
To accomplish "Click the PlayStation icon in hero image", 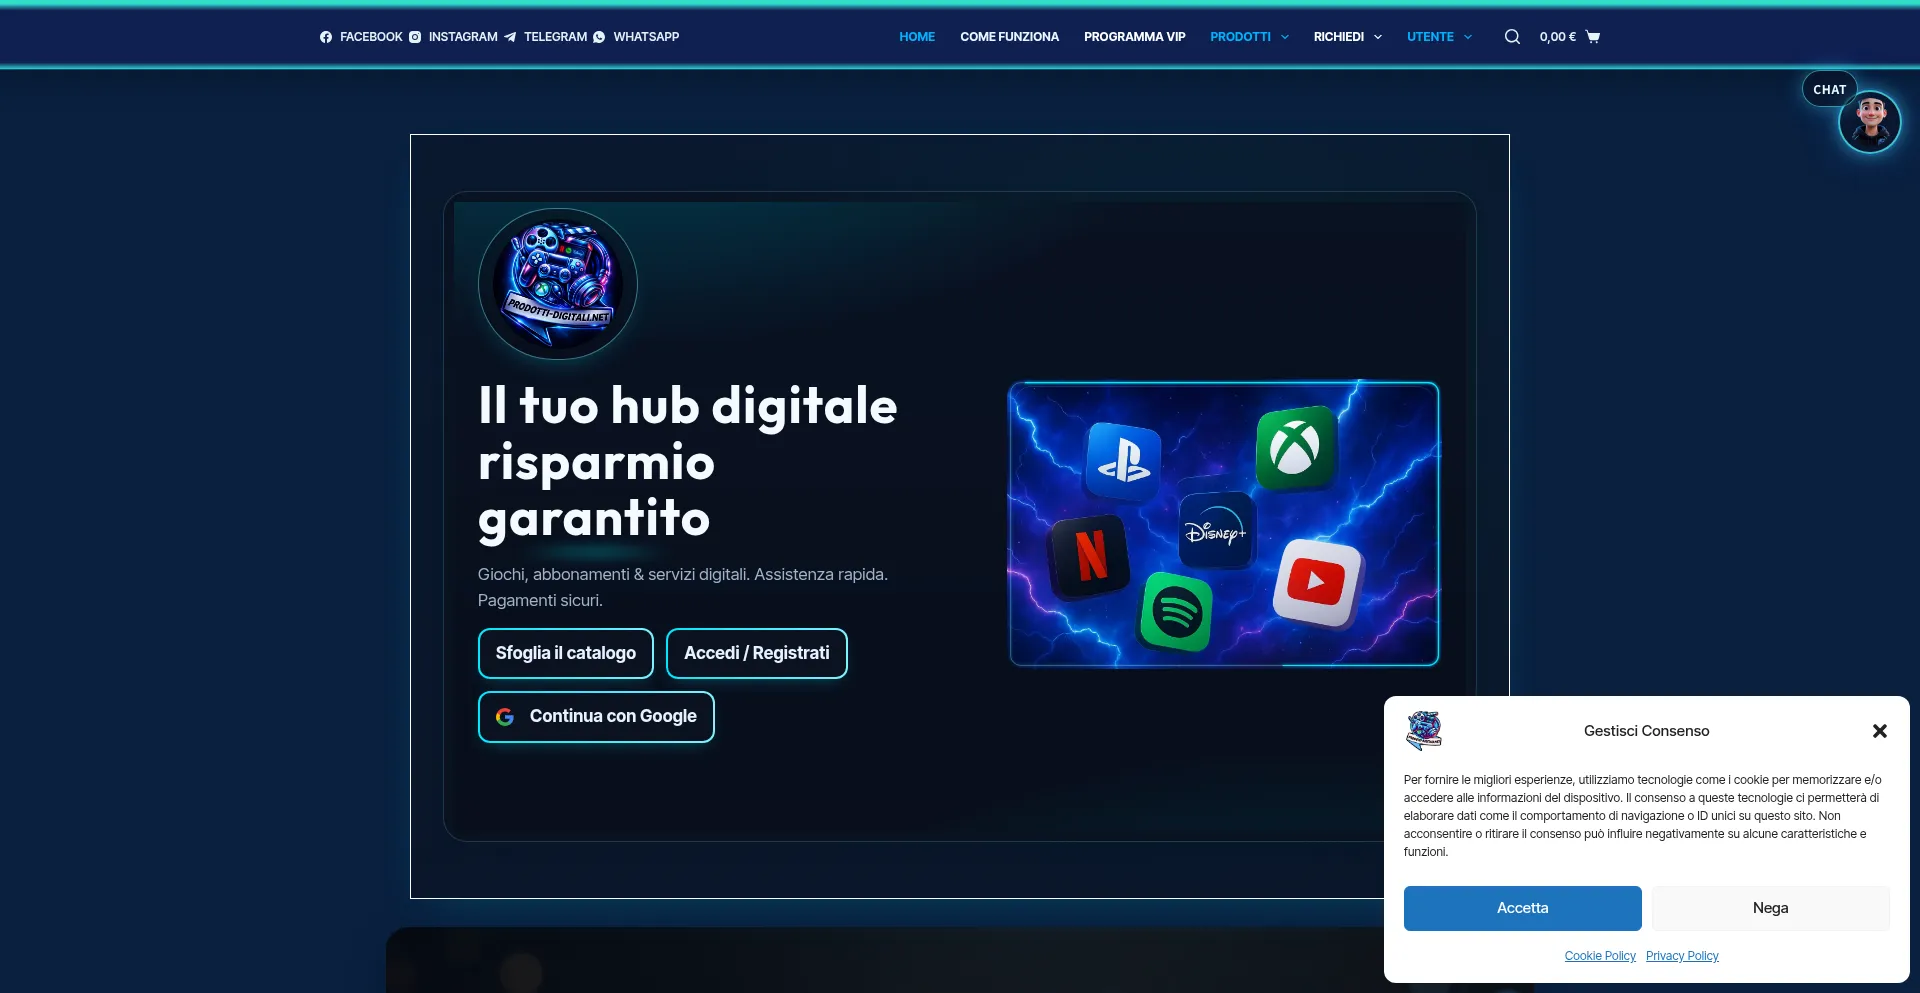I will coord(1123,462).
